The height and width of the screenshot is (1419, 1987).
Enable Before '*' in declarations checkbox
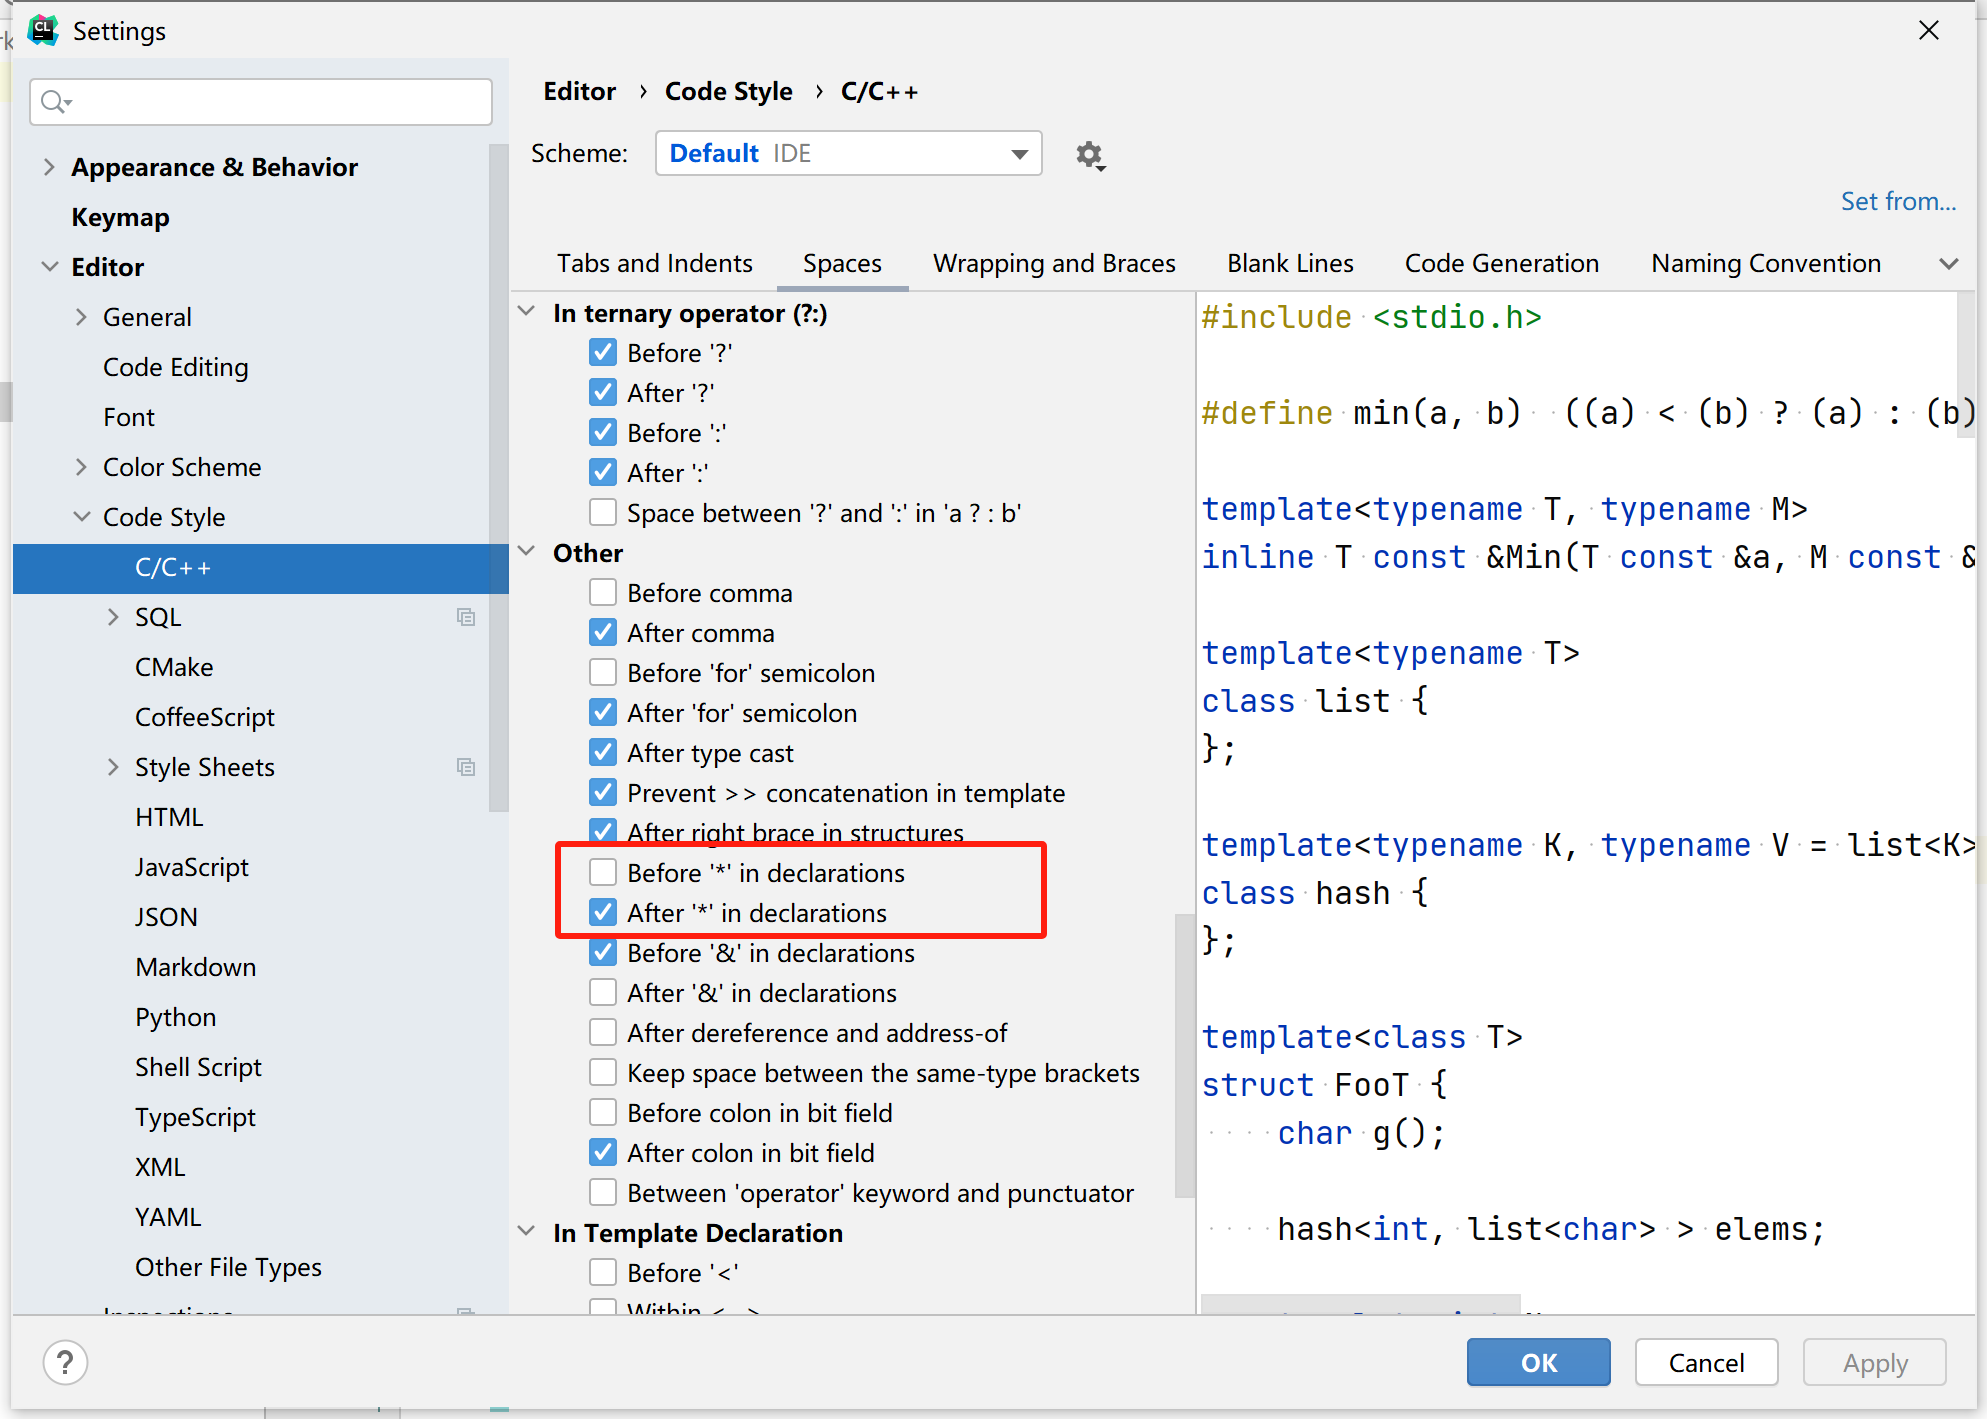pos(603,872)
